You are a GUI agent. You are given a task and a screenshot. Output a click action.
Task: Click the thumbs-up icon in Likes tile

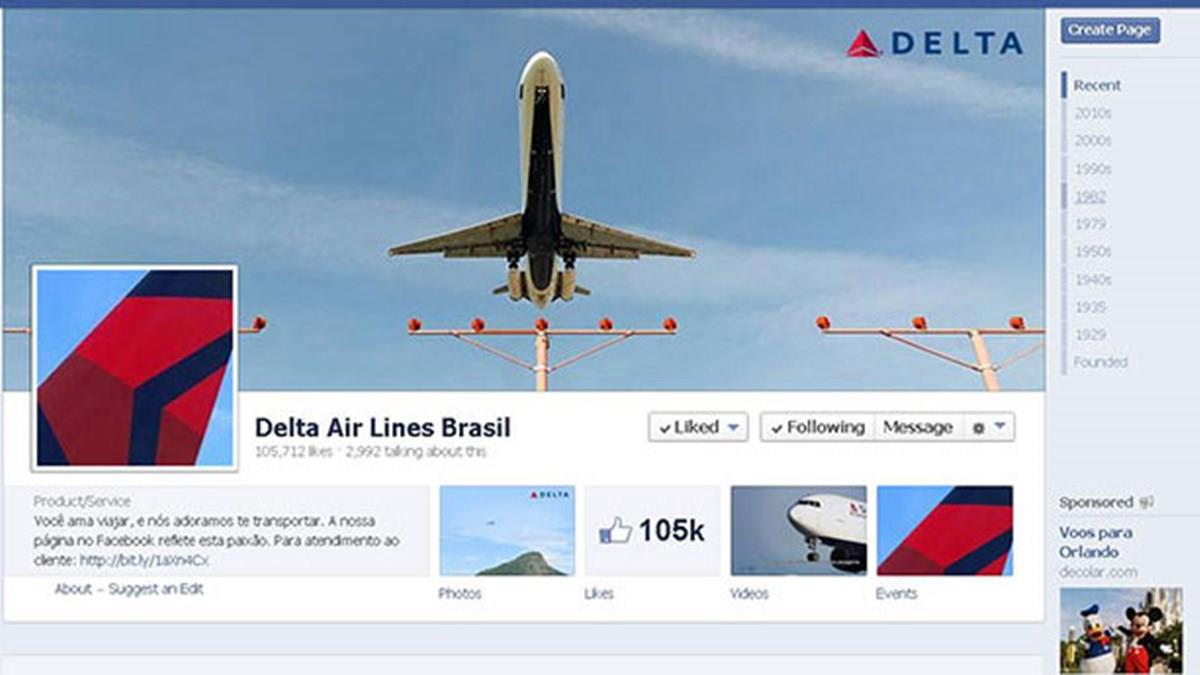pyautogui.click(x=615, y=531)
